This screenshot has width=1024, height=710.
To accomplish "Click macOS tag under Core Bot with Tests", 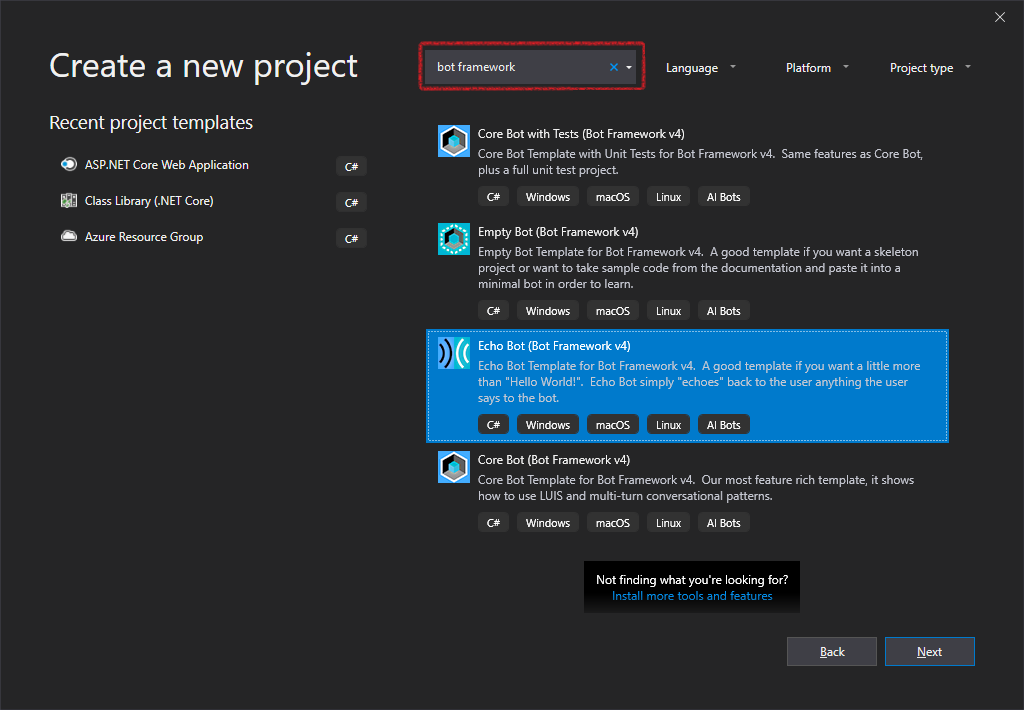I will pos(613,197).
